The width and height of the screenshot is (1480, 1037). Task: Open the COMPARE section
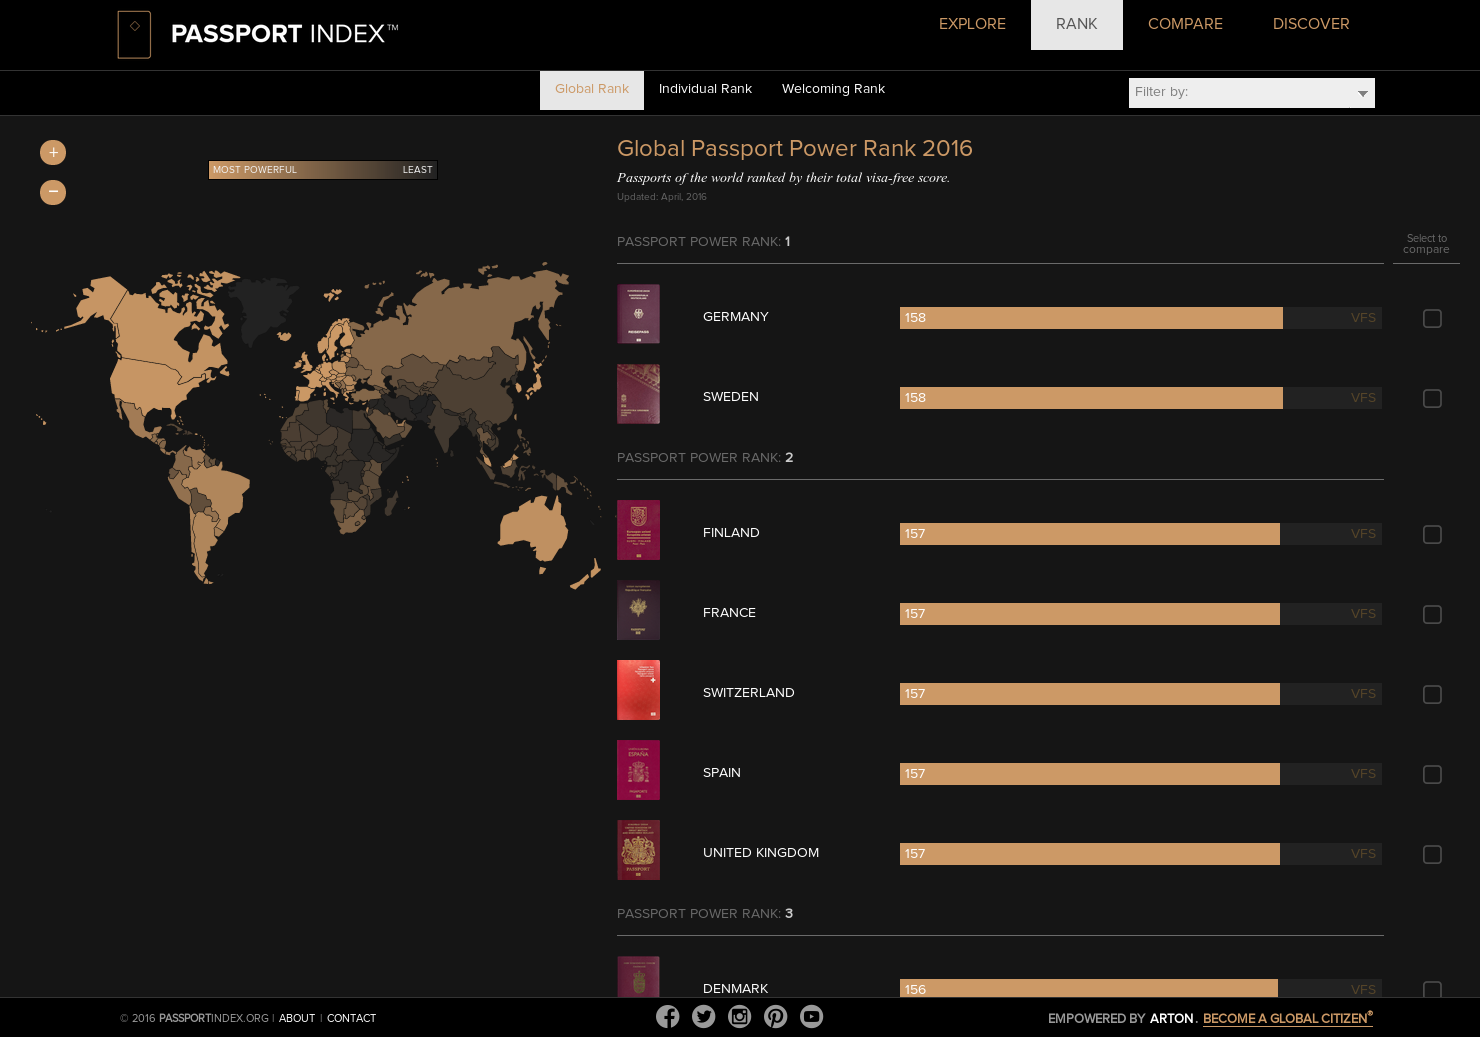pyautogui.click(x=1185, y=24)
